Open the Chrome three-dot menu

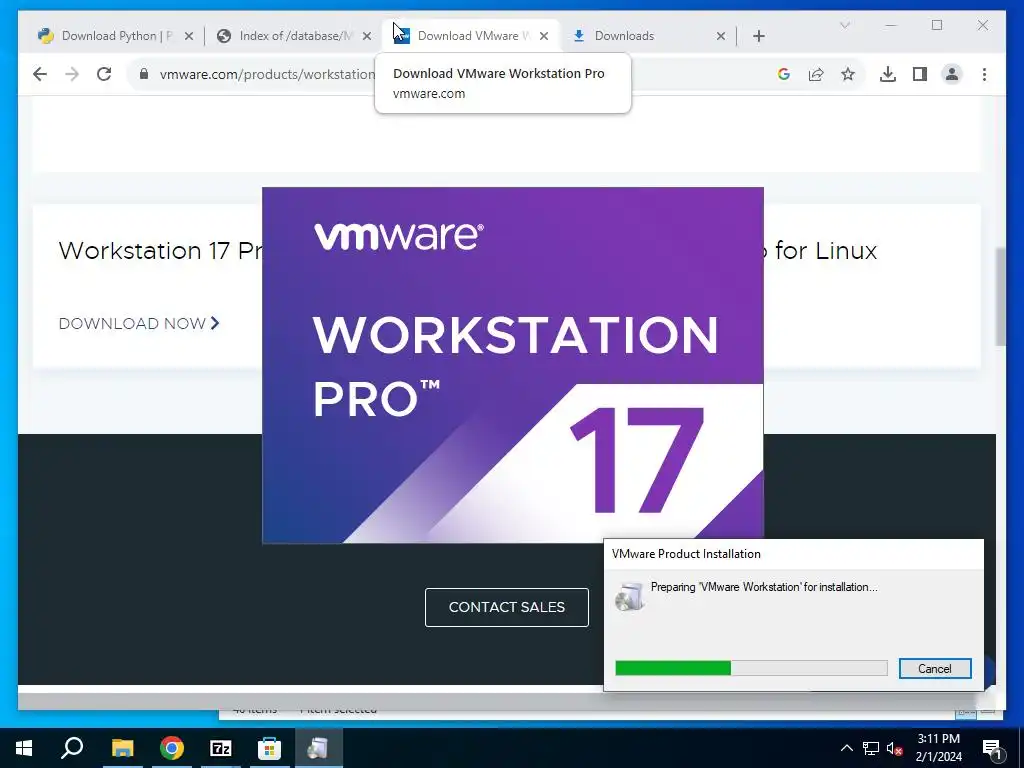984,74
